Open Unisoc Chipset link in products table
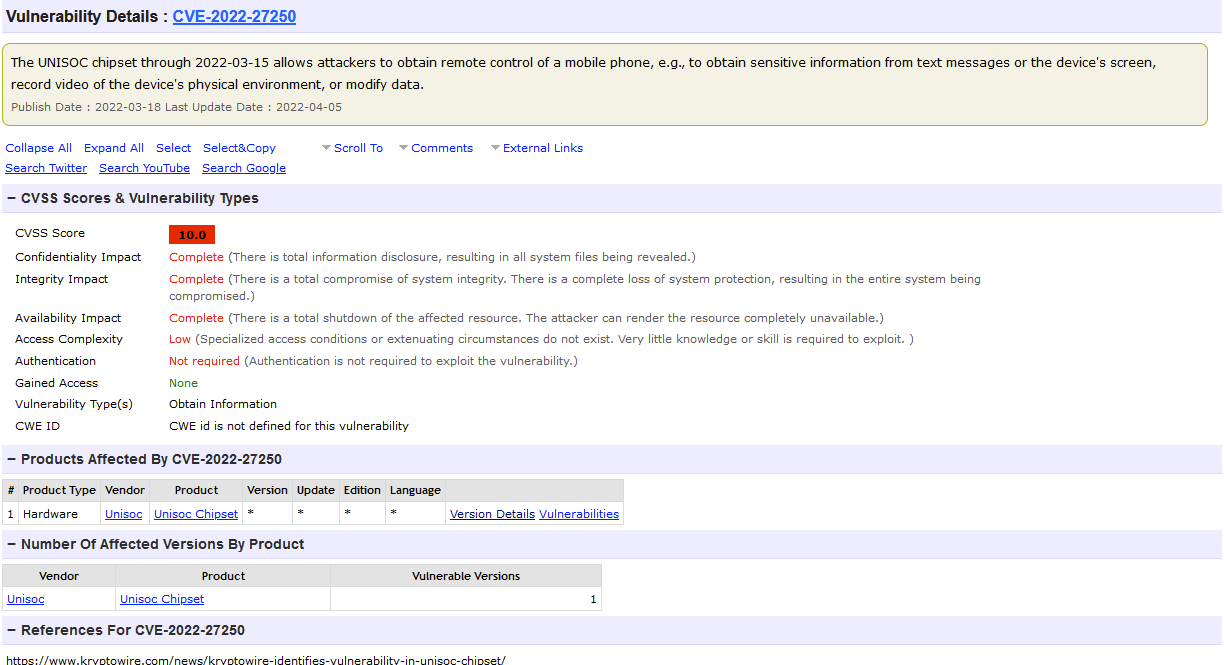1224x665 pixels. coord(196,514)
